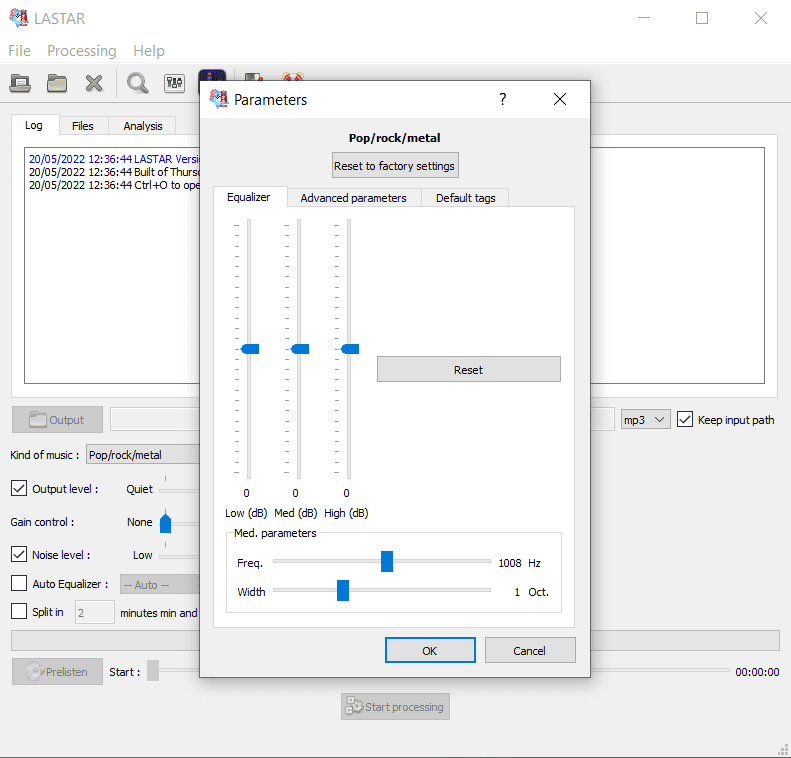Open the Kind of music dropdown
Screen dimensions: 791x758
[x=143, y=454]
